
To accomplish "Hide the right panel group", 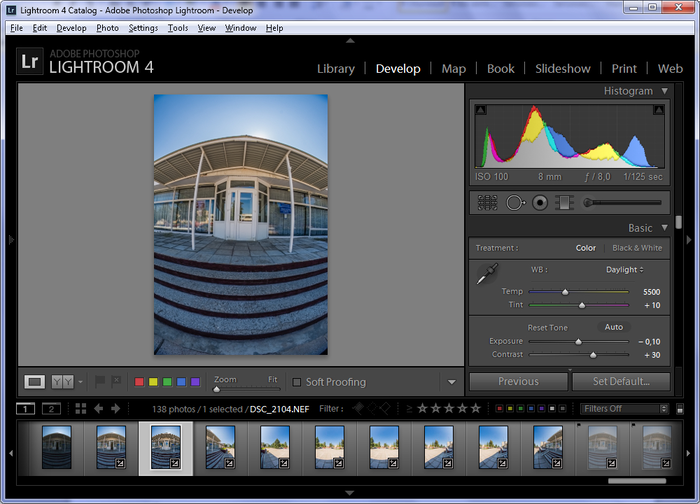I will click(689, 240).
